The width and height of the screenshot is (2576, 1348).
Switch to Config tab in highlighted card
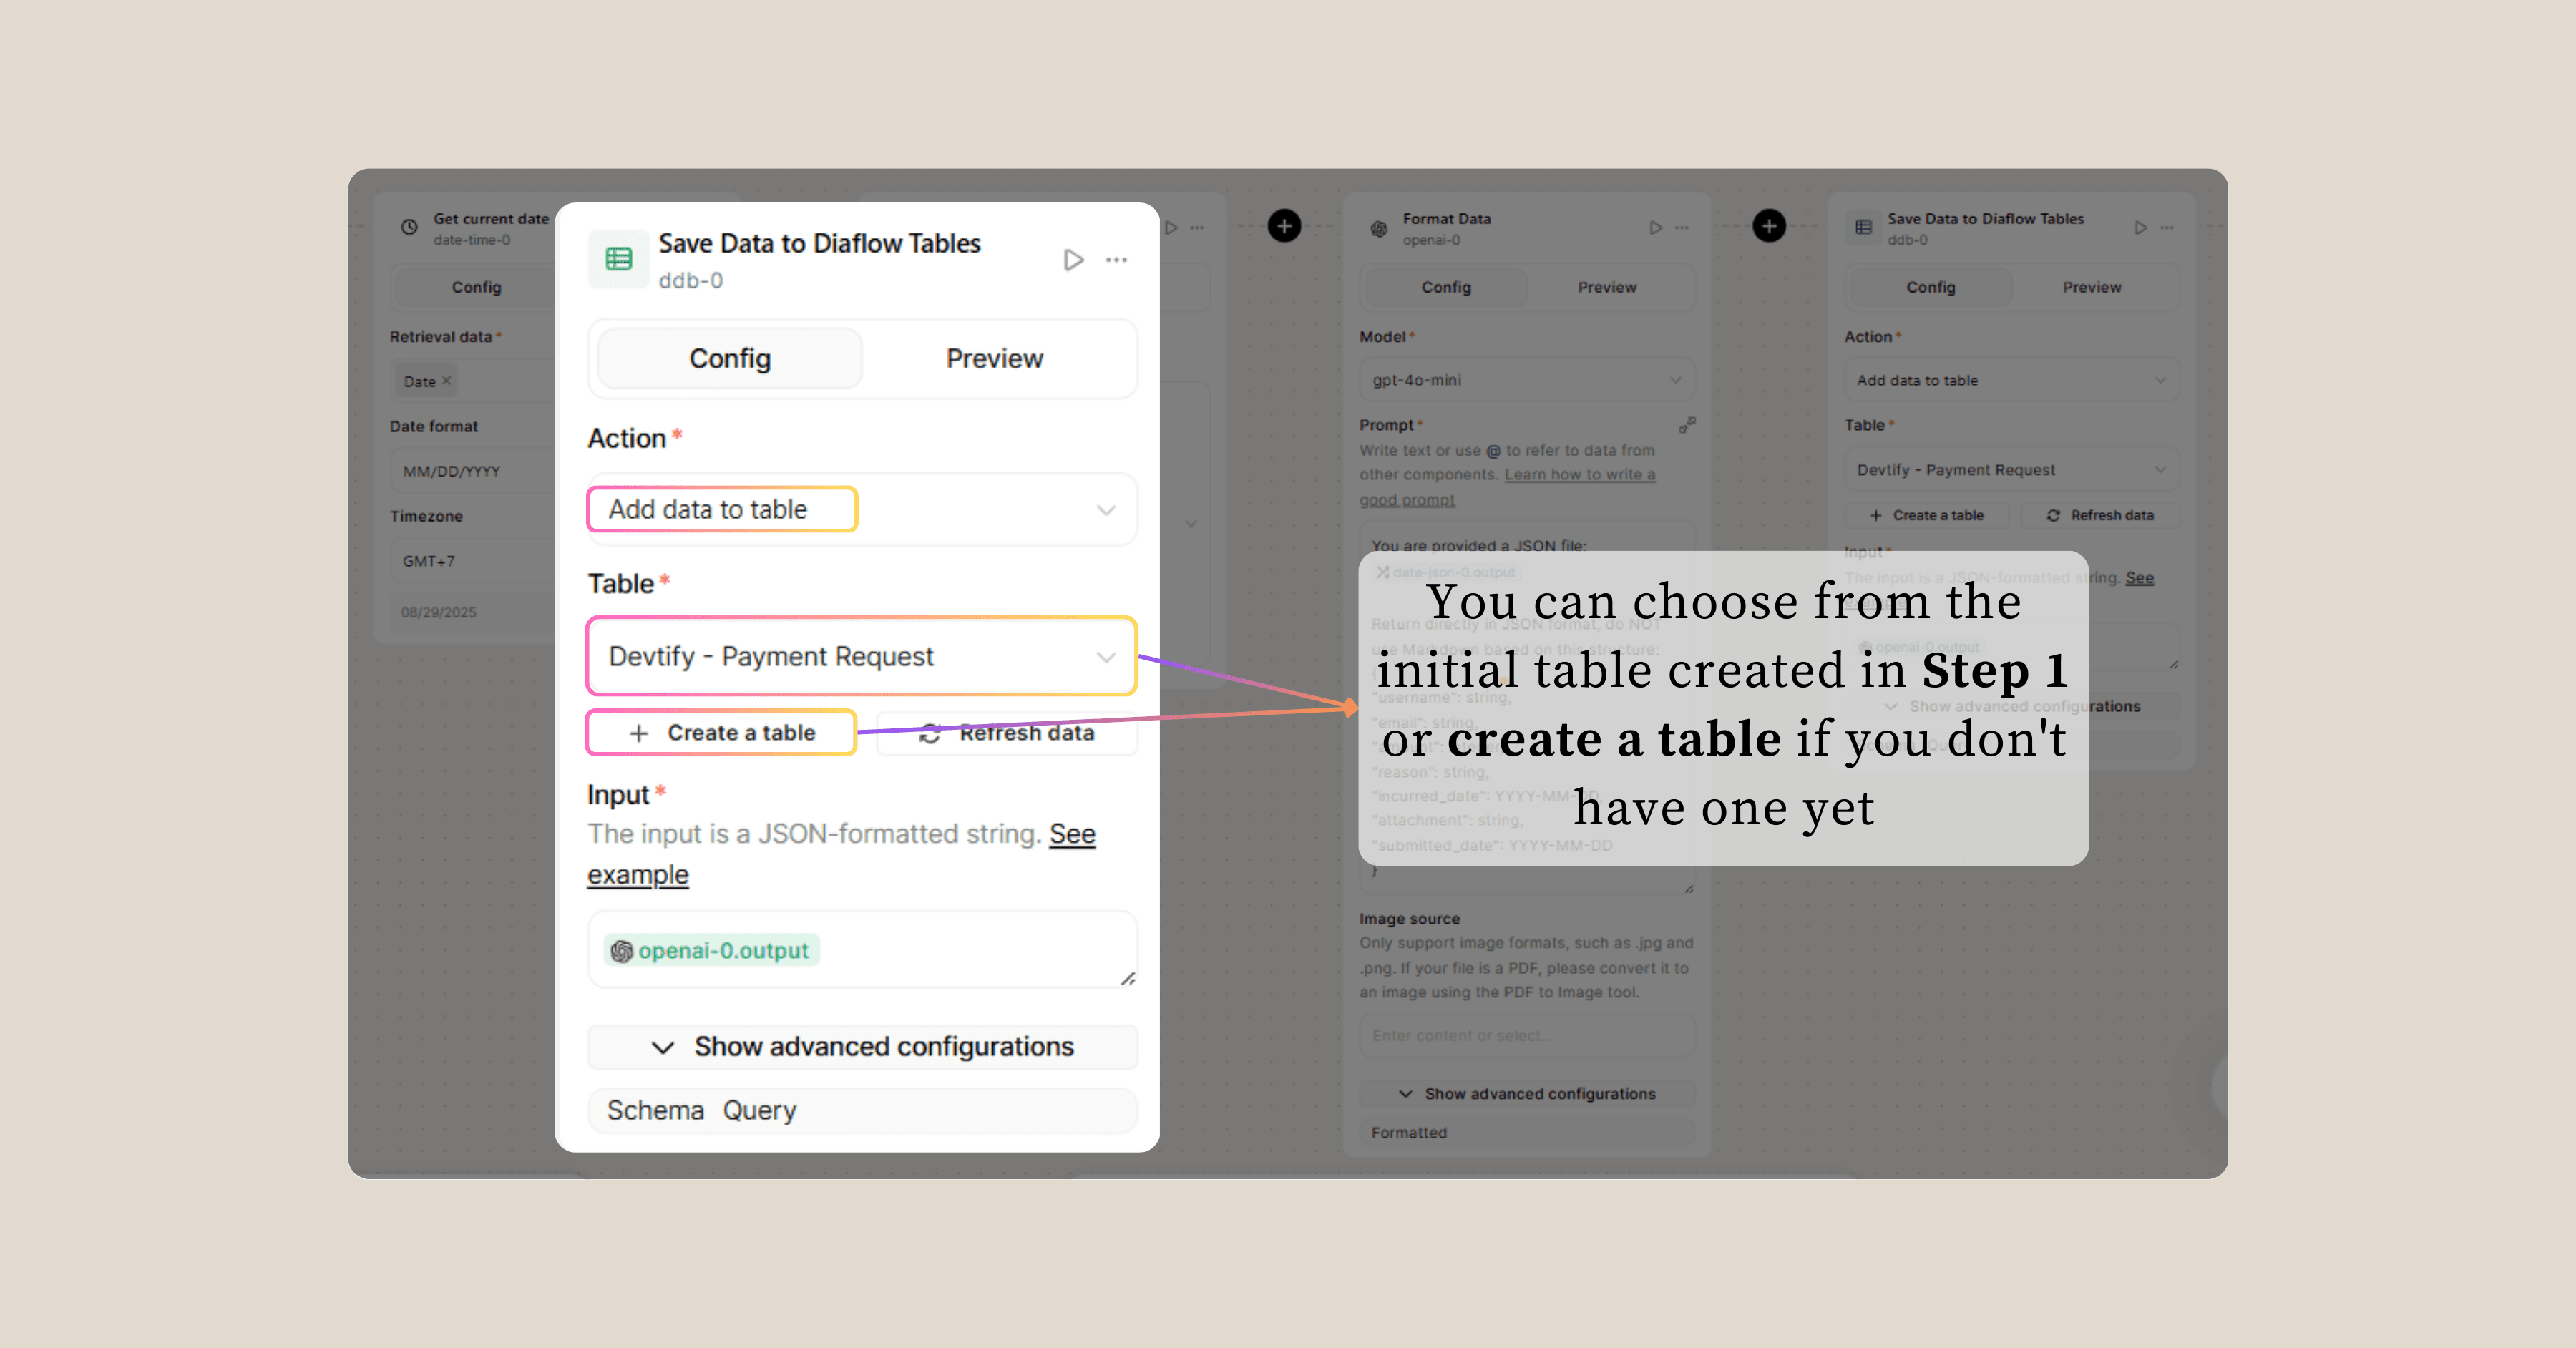(730, 358)
